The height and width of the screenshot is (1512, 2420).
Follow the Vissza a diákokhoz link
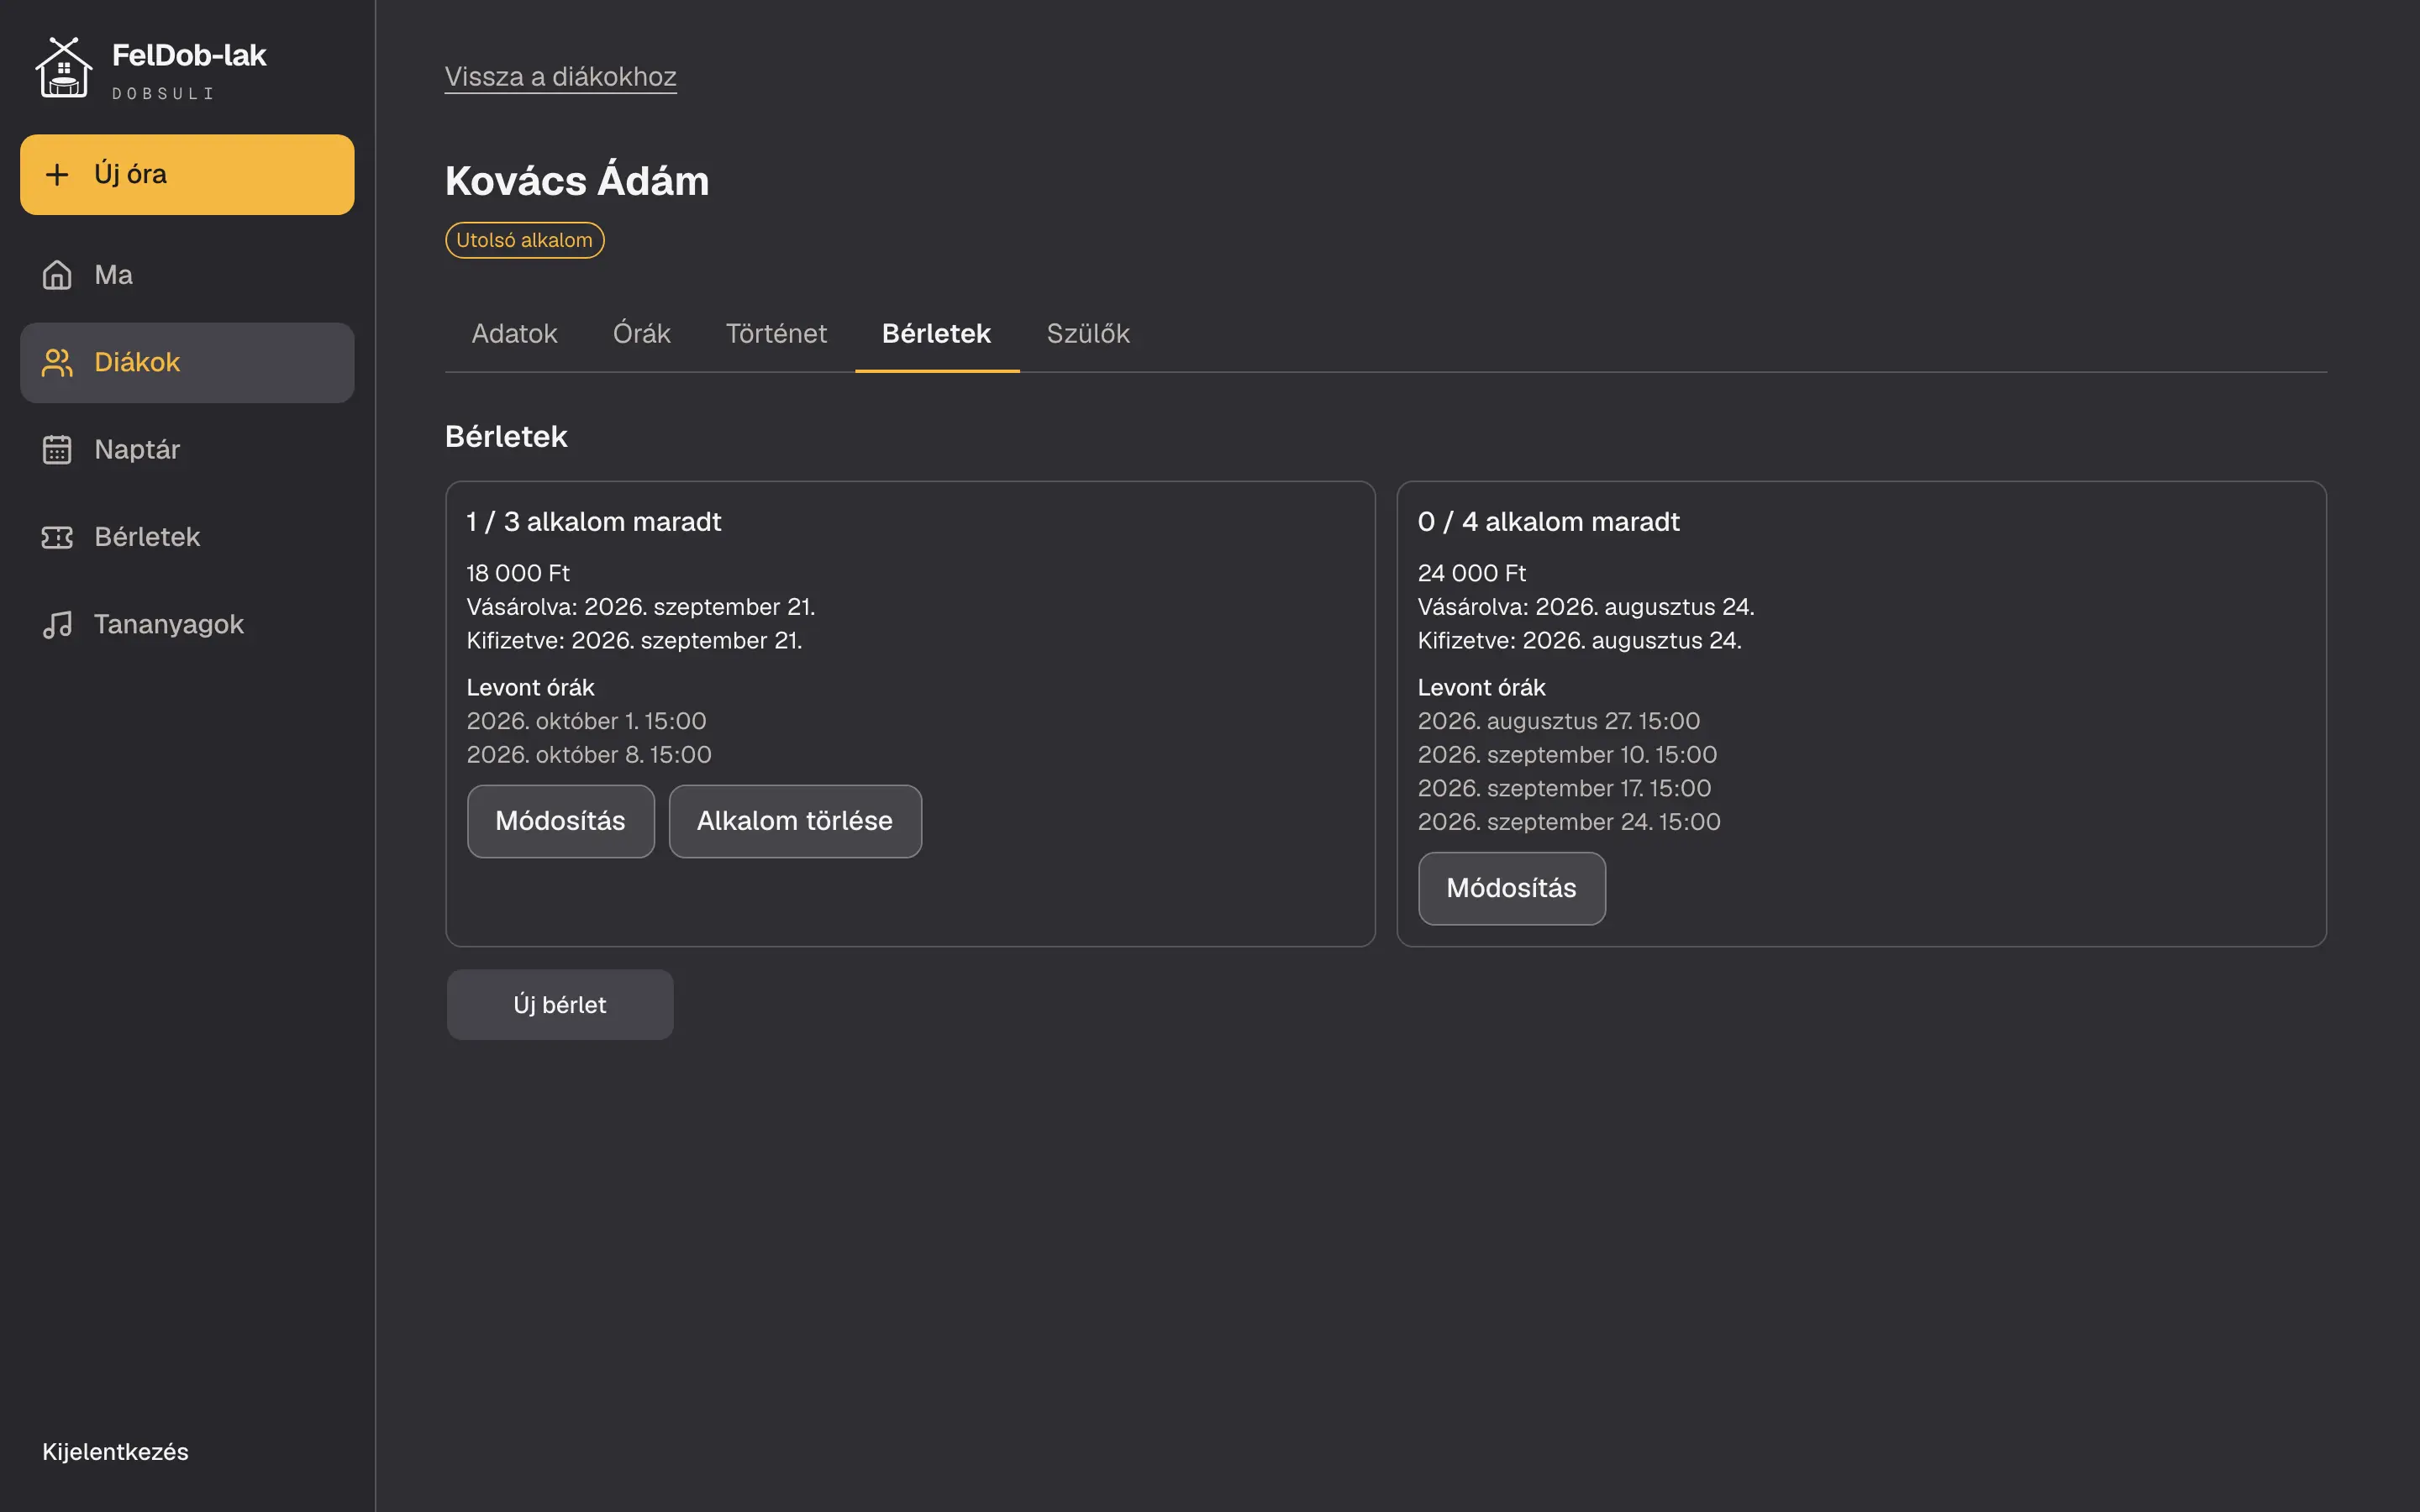click(x=560, y=77)
